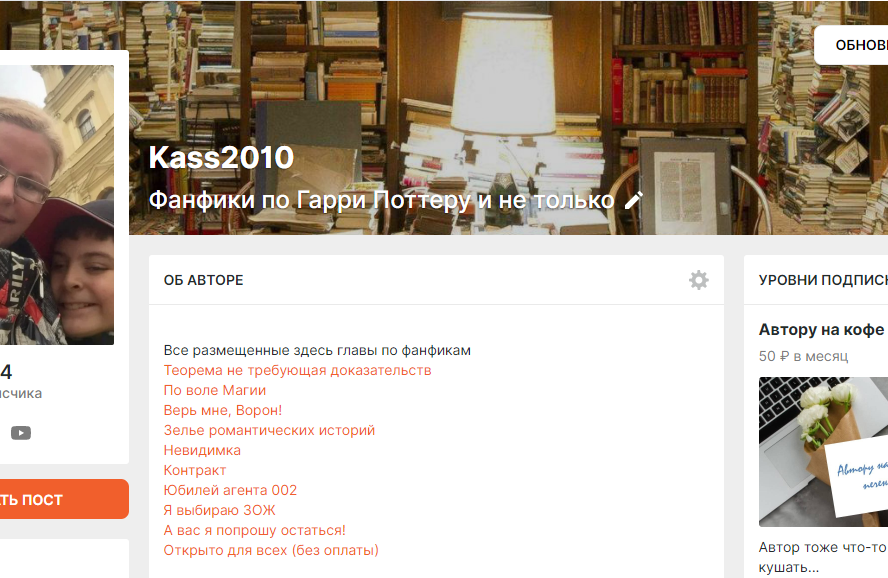Open the Автору на кофе subscription image
Viewport: 888px width, 578px height.
point(823,452)
